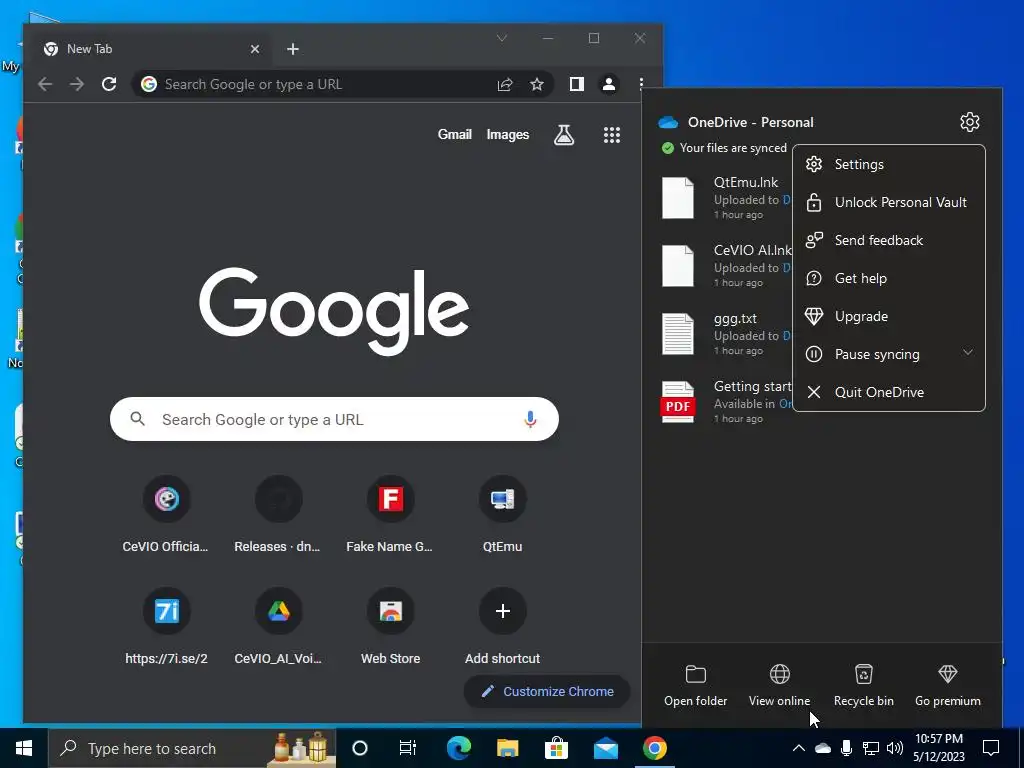The width and height of the screenshot is (1024, 768).
Task: Open OneDrive settings gear icon
Action: [x=969, y=122]
